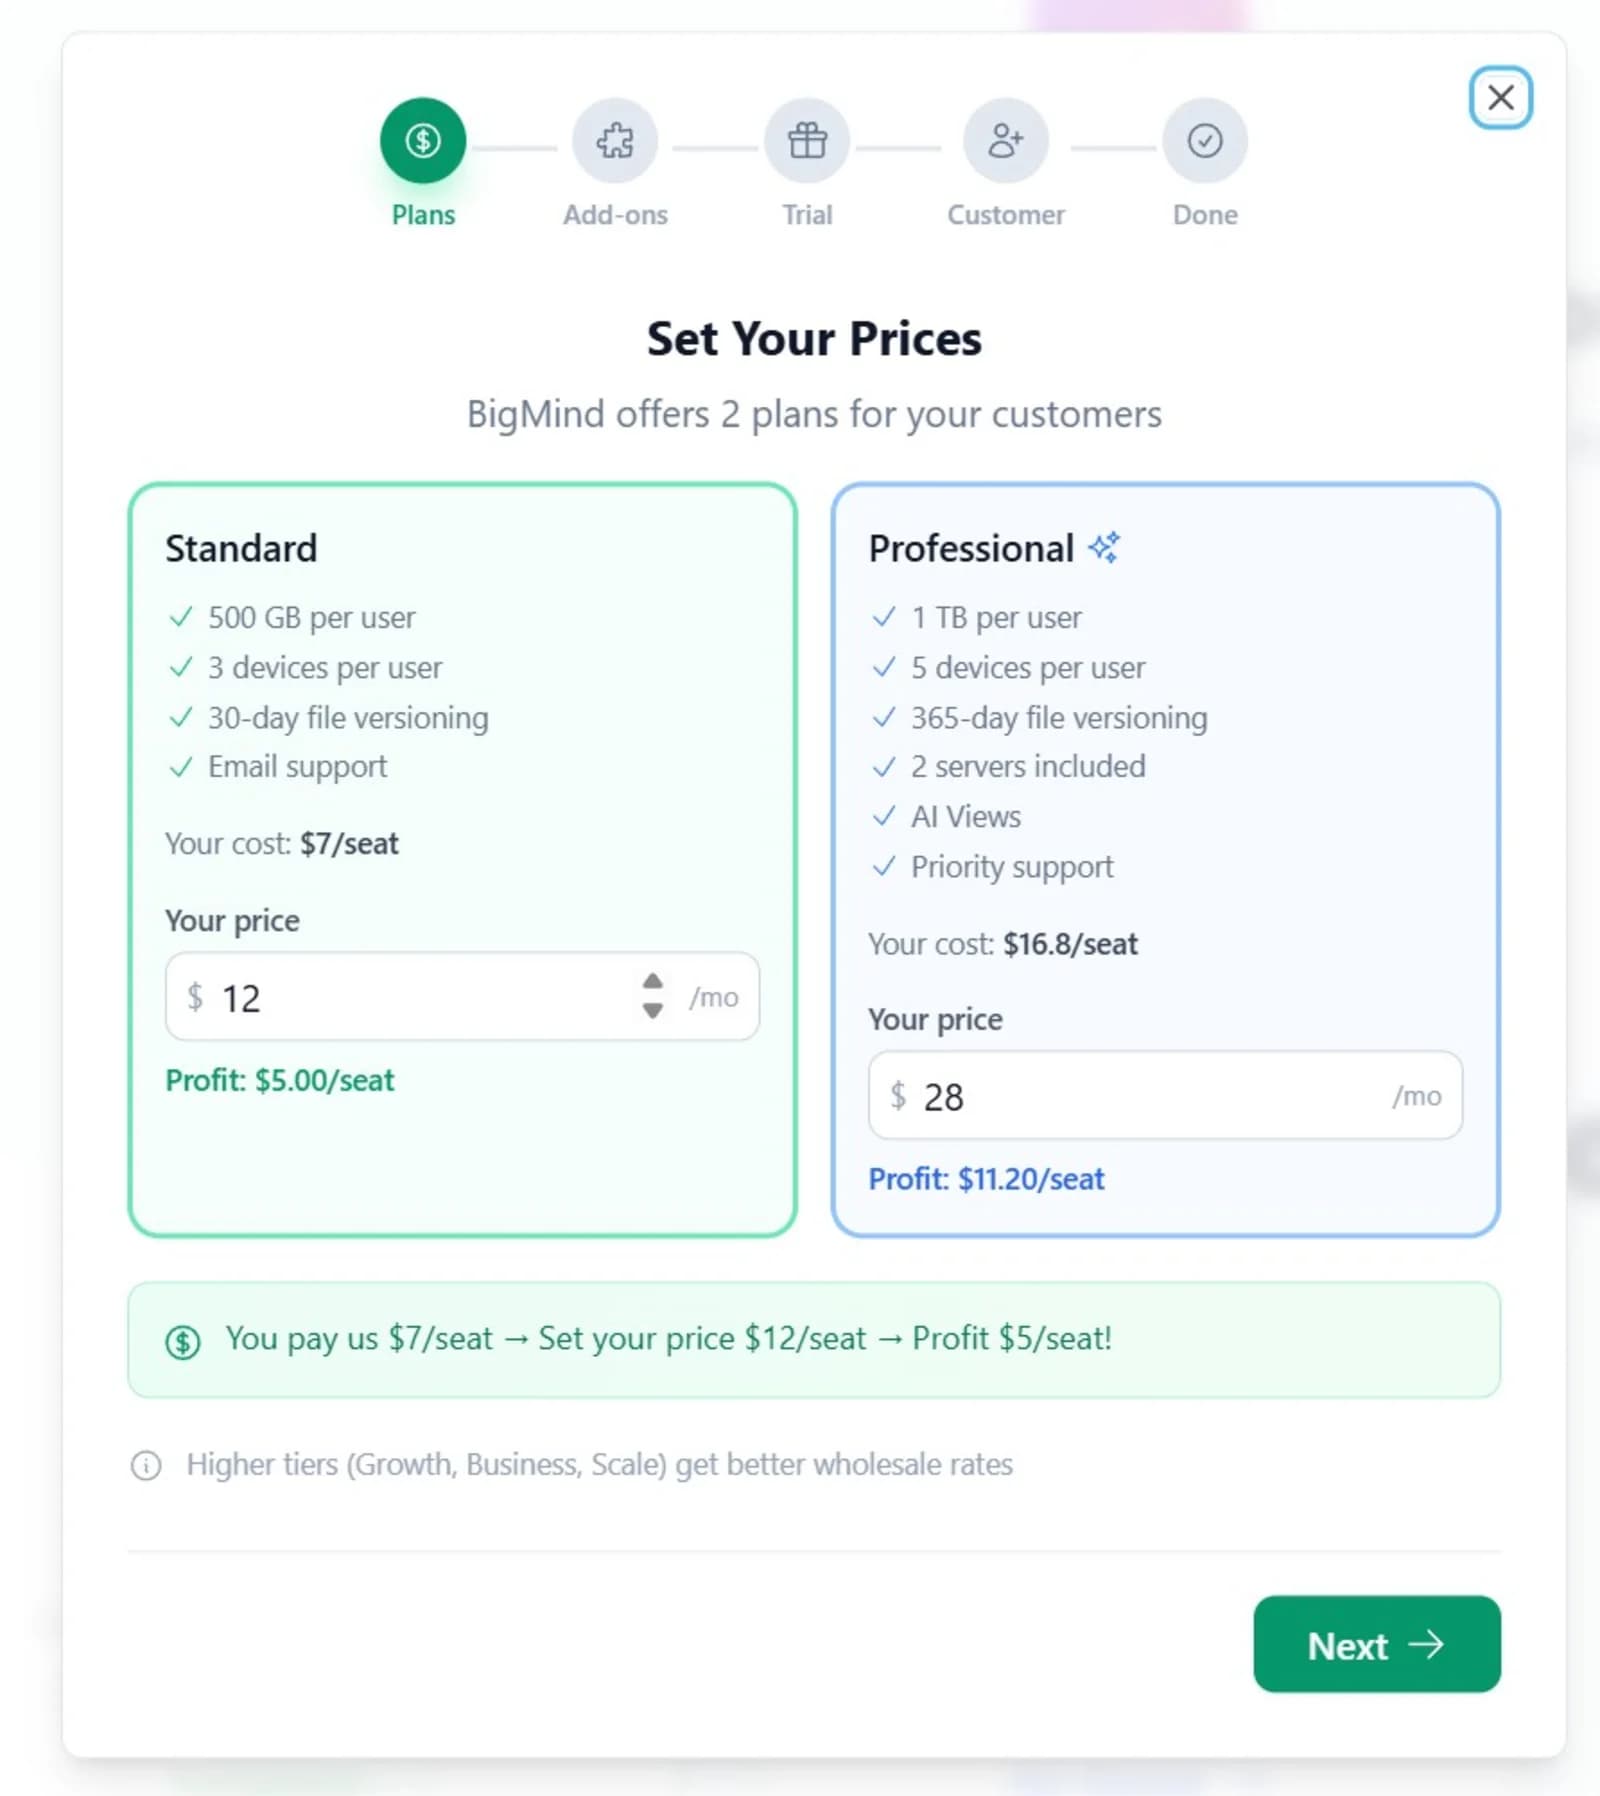Open the Customer step person icon
Screen dimensions: 1600x1796
[x=1005, y=141]
